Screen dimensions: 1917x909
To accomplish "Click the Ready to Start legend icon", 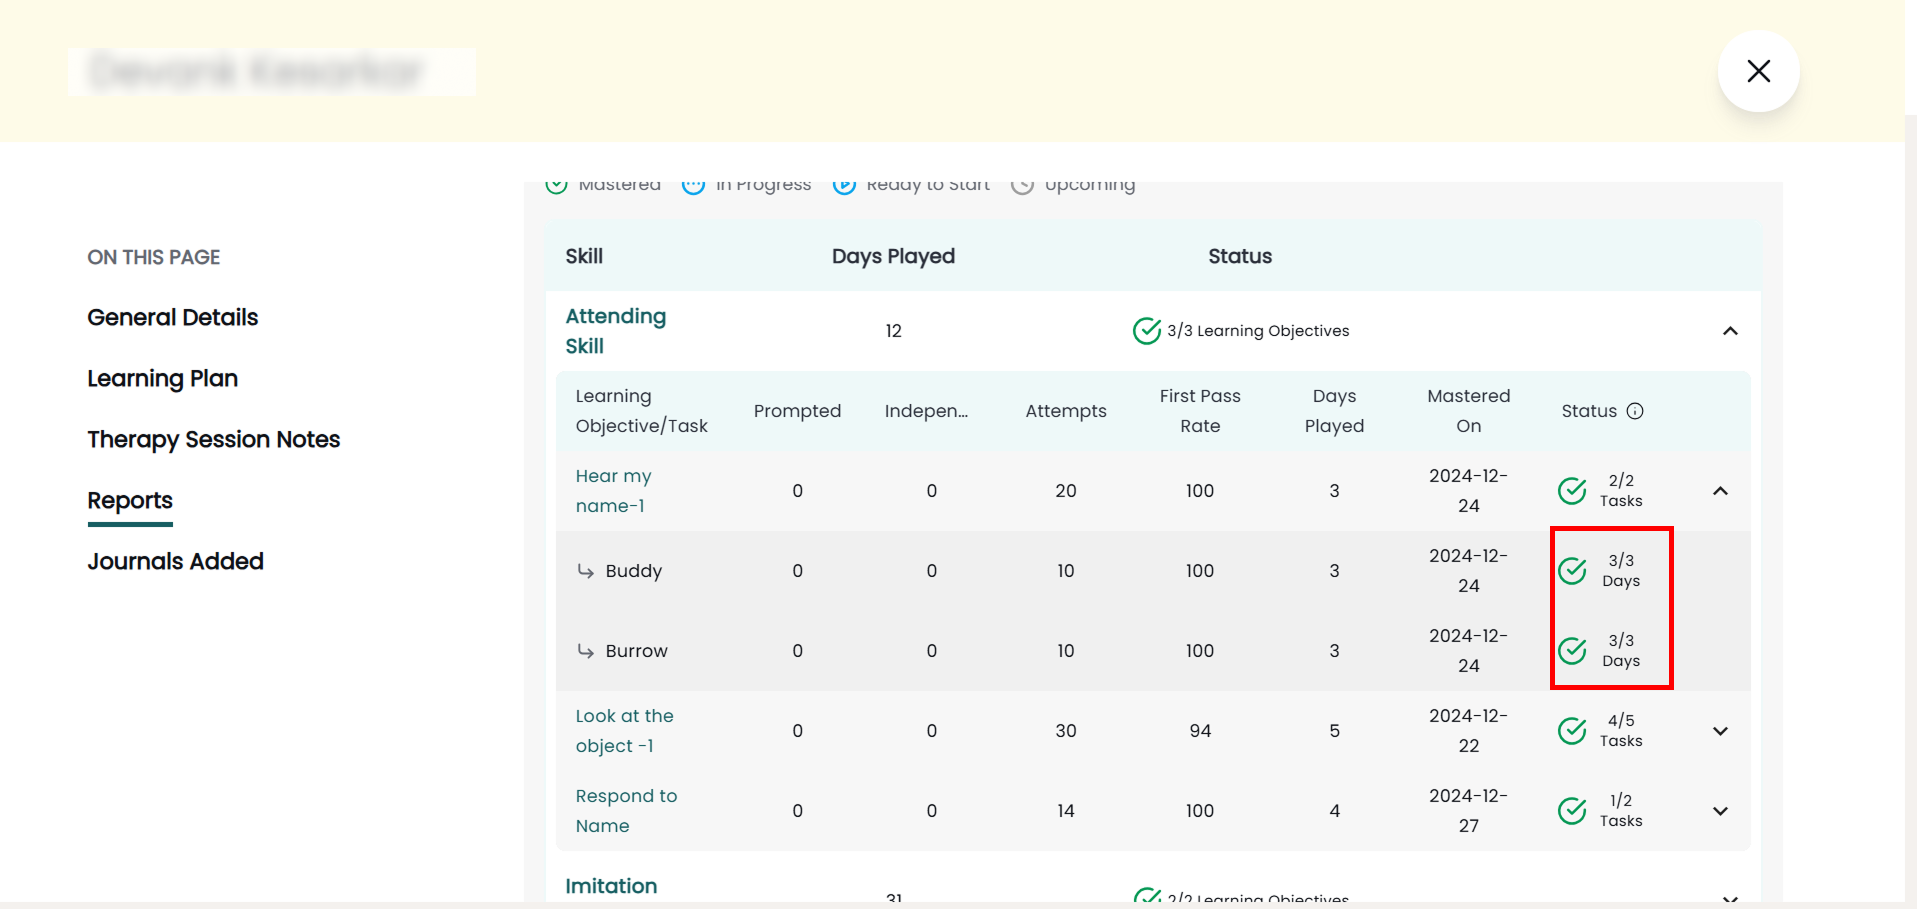I will pos(844,185).
